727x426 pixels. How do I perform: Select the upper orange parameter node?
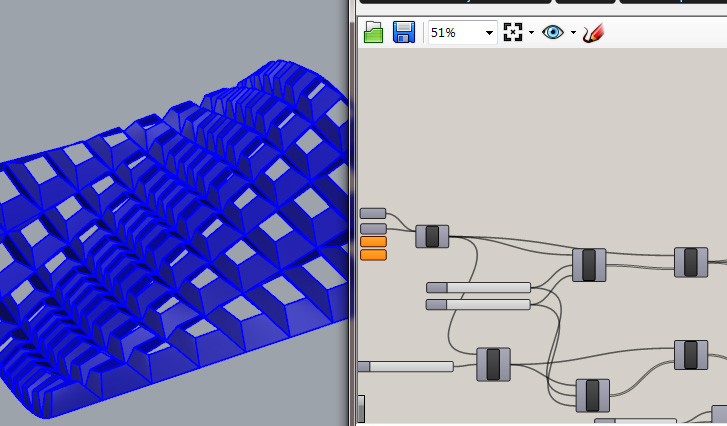[373, 242]
